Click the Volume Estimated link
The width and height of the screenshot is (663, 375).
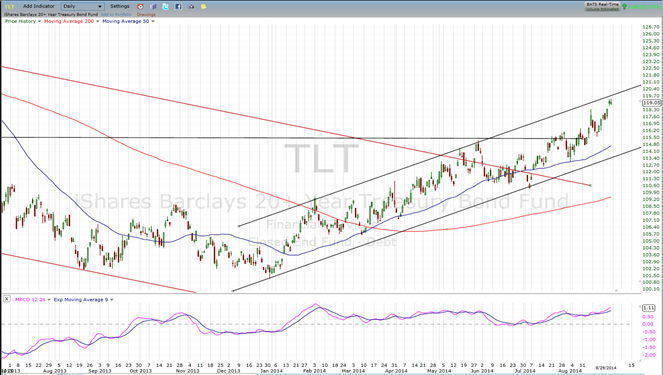603,9
